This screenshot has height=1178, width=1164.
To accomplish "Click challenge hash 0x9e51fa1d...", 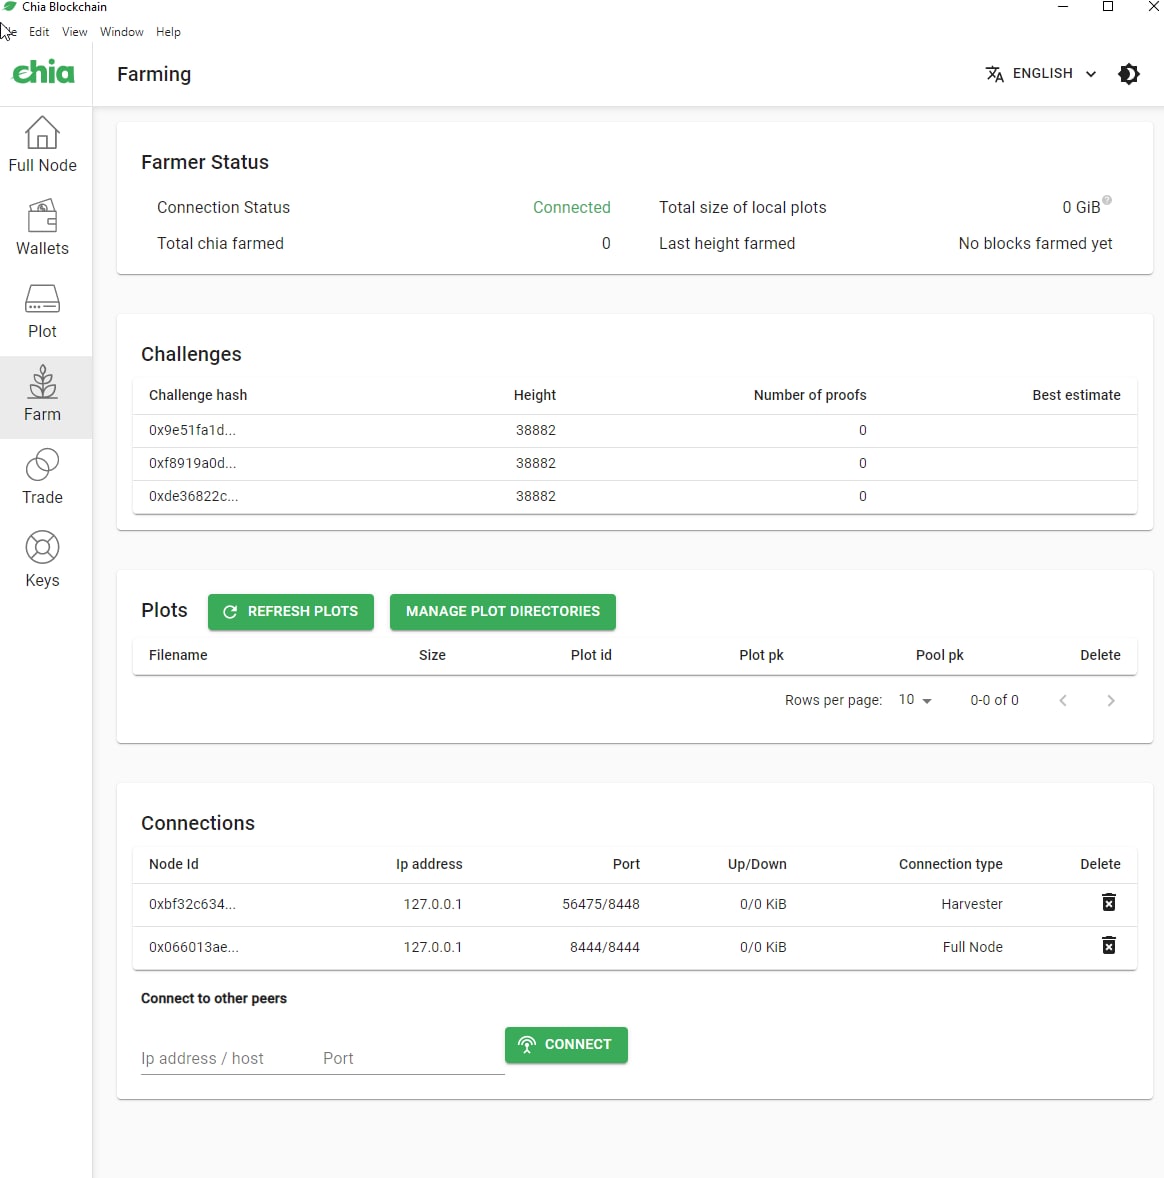I will [x=192, y=430].
